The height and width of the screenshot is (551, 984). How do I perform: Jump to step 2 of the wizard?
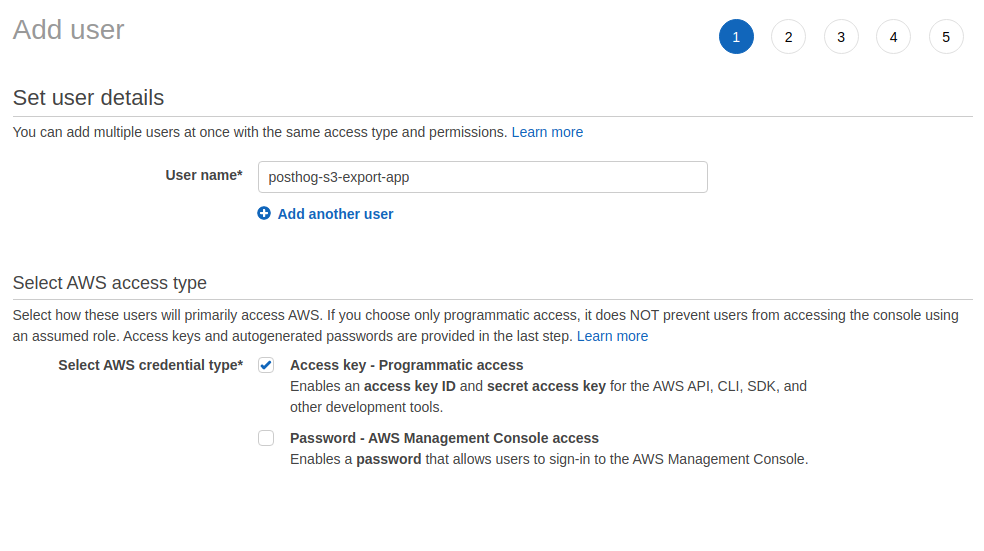(x=788, y=37)
